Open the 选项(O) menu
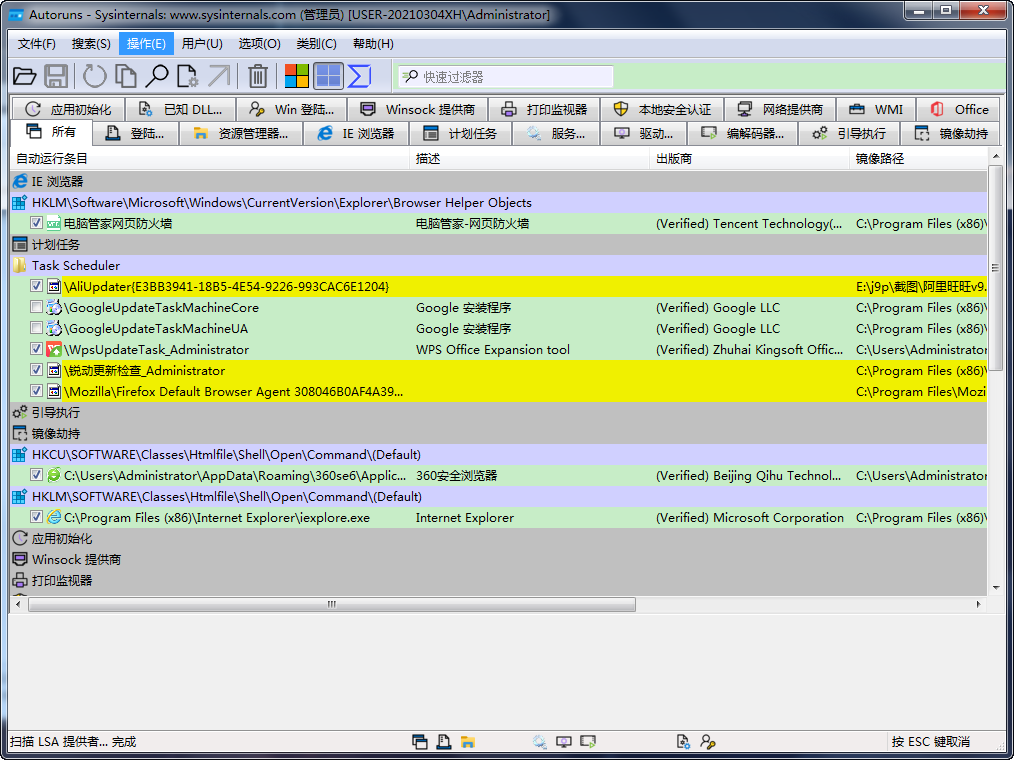 click(259, 43)
